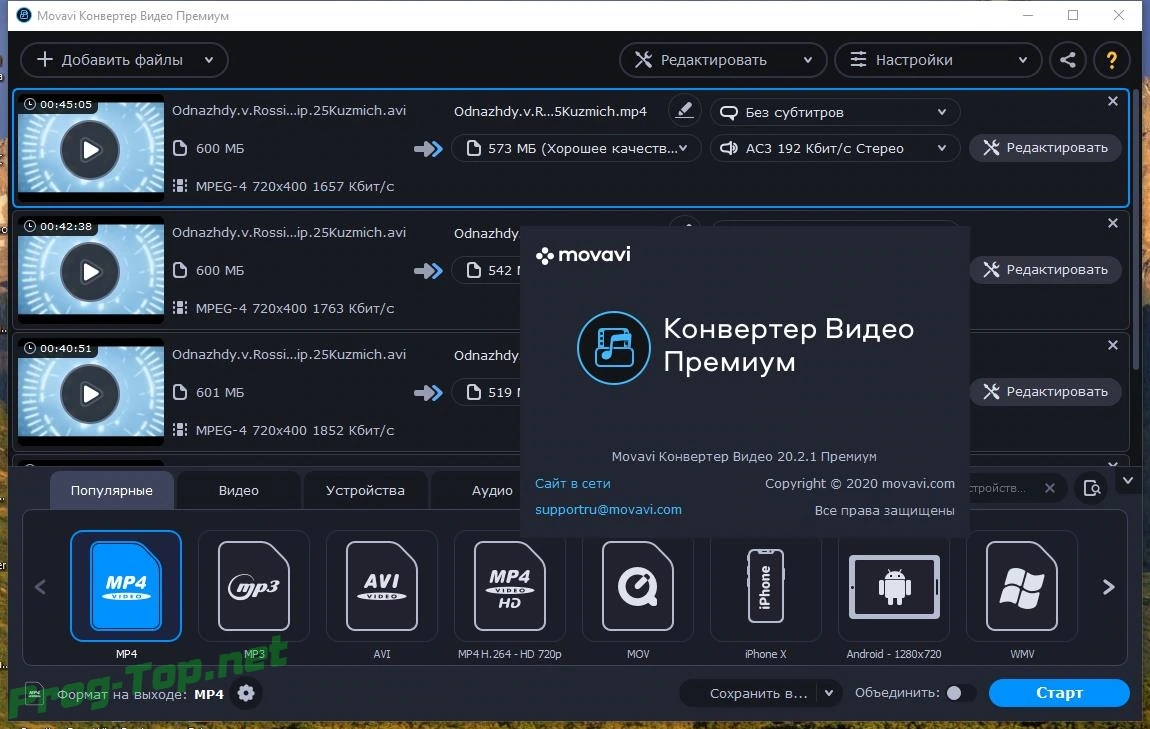
Task: Expand the Сохранить в arrow dropdown
Action: pyautogui.click(x=829, y=693)
